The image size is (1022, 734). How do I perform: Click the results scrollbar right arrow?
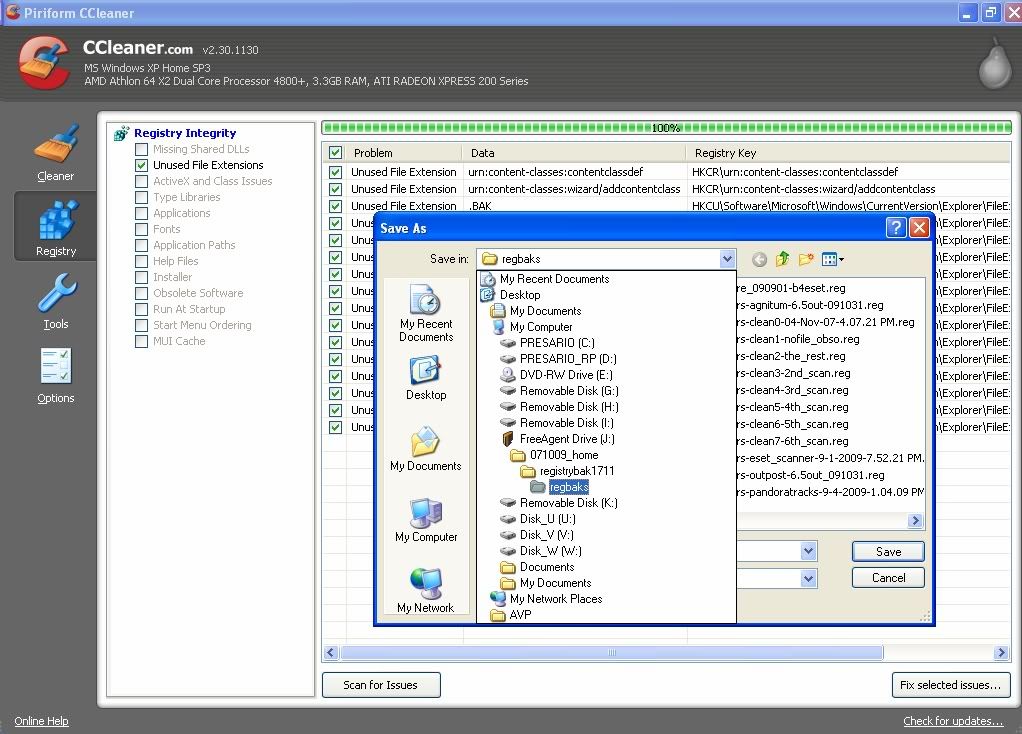pos(1001,653)
